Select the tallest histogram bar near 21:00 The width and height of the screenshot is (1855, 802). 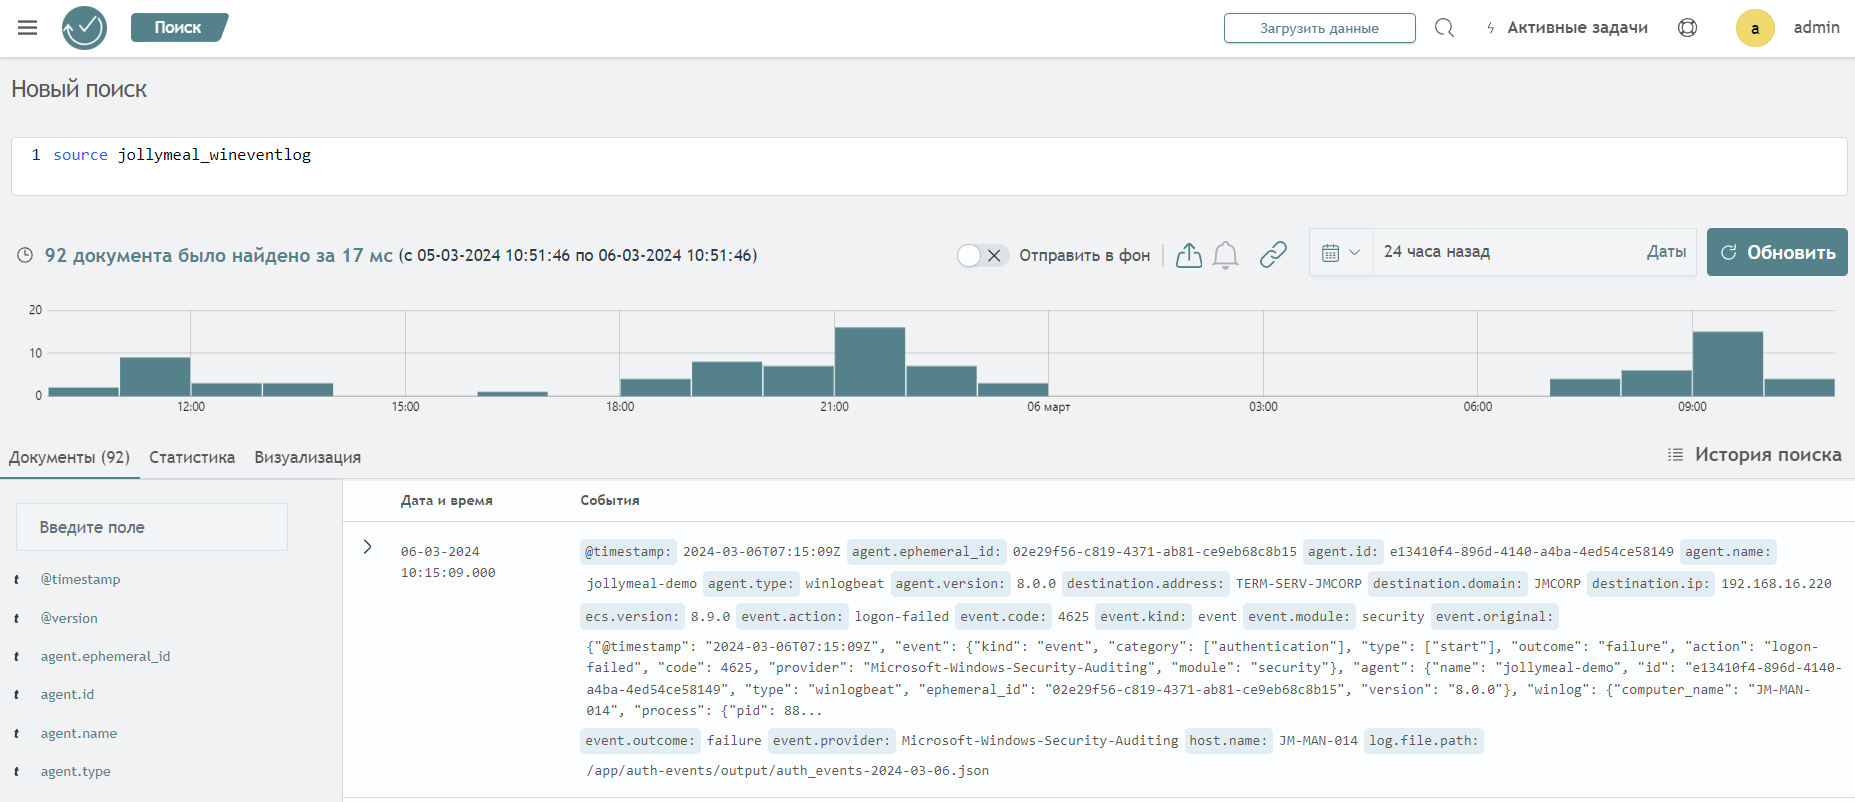tap(870, 361)
